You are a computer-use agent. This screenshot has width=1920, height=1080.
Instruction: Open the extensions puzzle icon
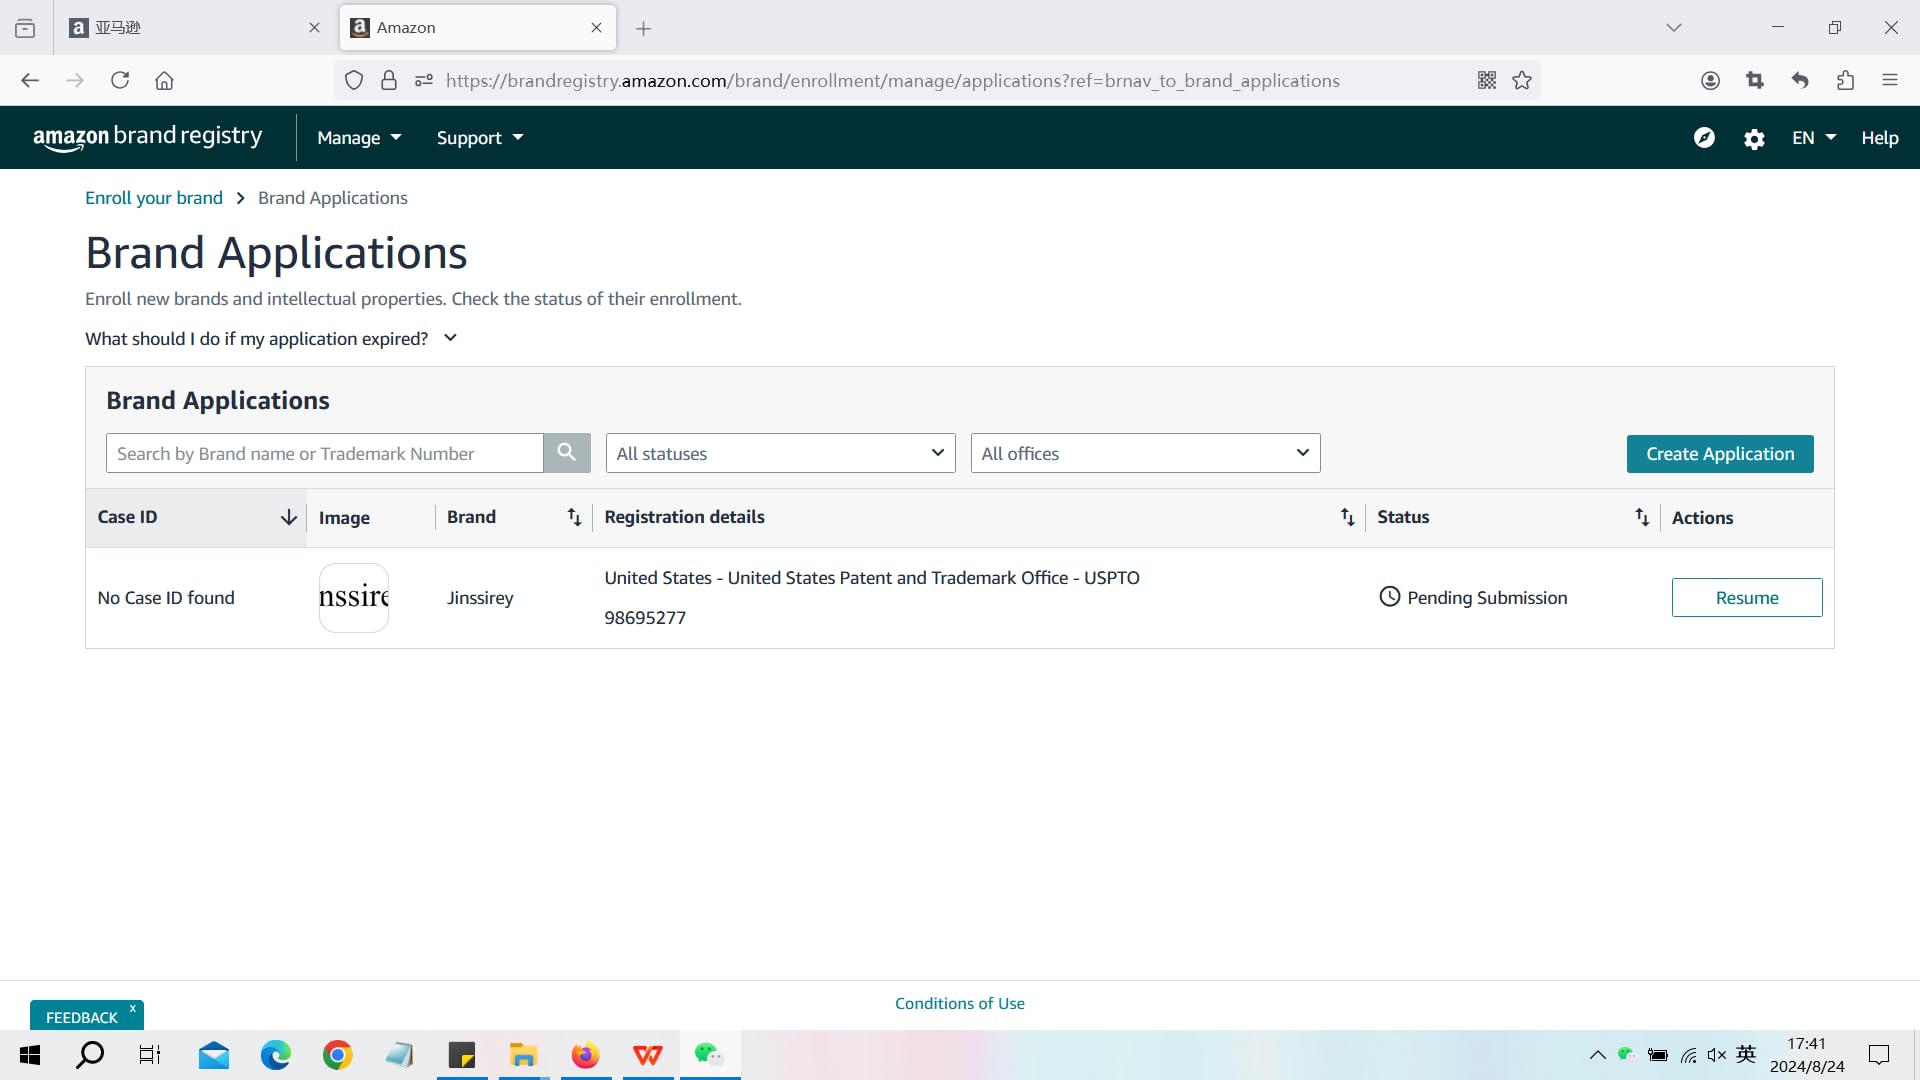click(1845, 81)
